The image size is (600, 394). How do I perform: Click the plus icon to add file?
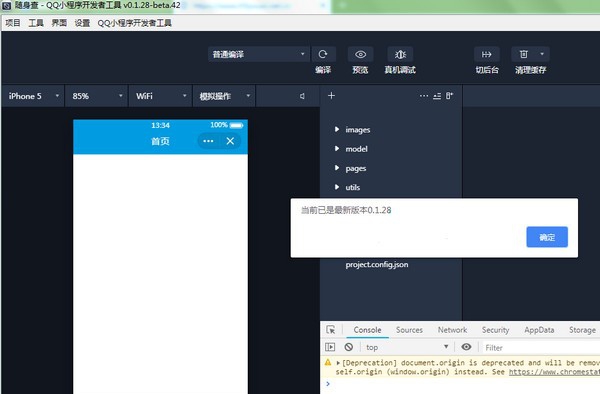pos(331,96)
